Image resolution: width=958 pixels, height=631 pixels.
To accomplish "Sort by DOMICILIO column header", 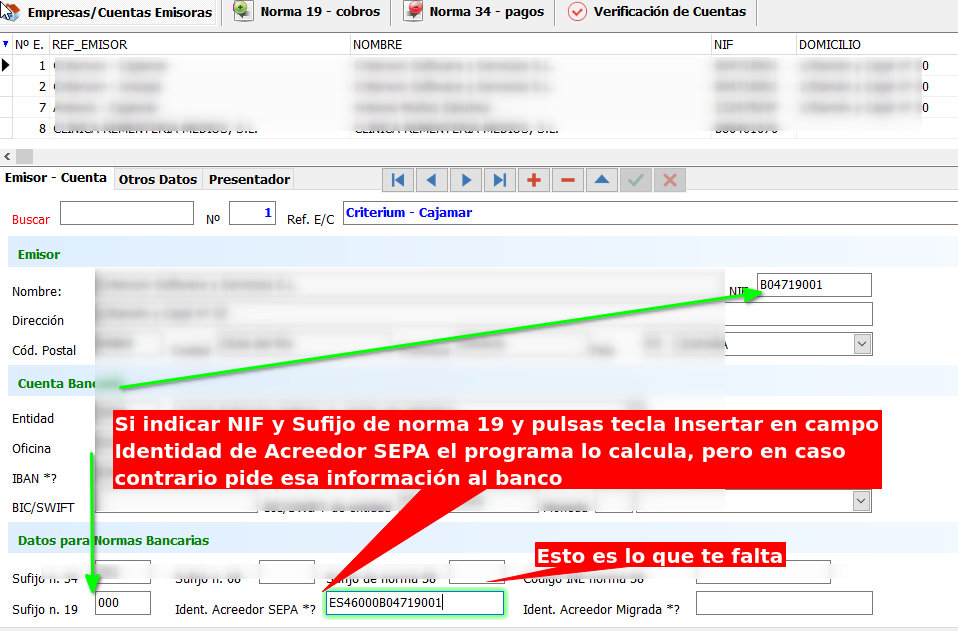I will click(877, 45).
